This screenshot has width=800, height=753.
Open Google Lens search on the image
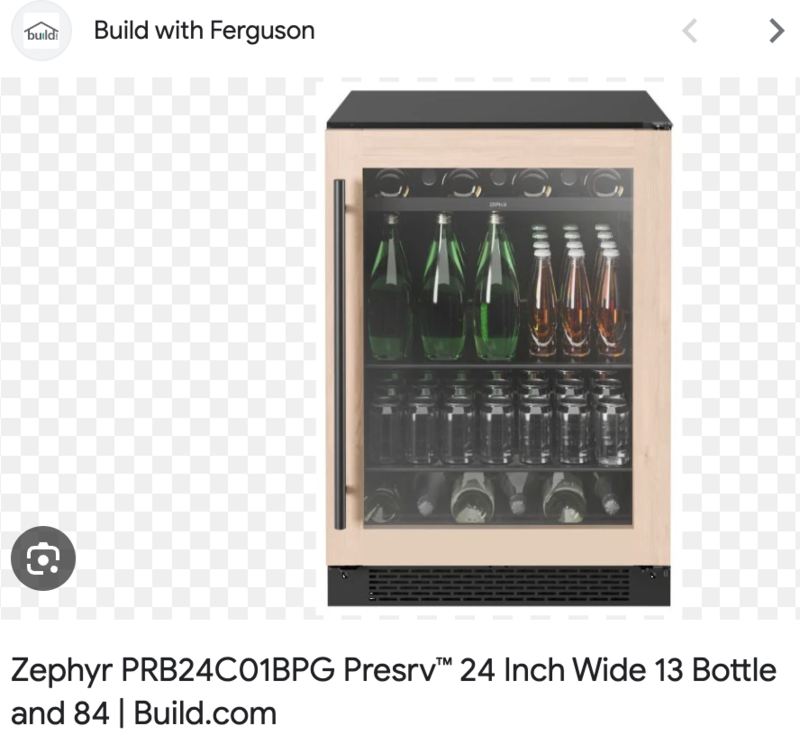(43, 558)
